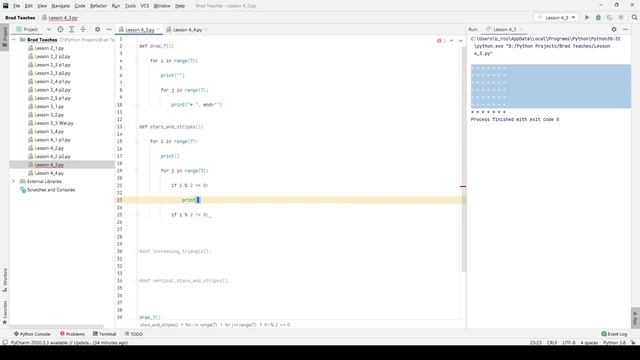Click Expand All icon in Project panel
The image size is (640, 360).
click(71, 29)
